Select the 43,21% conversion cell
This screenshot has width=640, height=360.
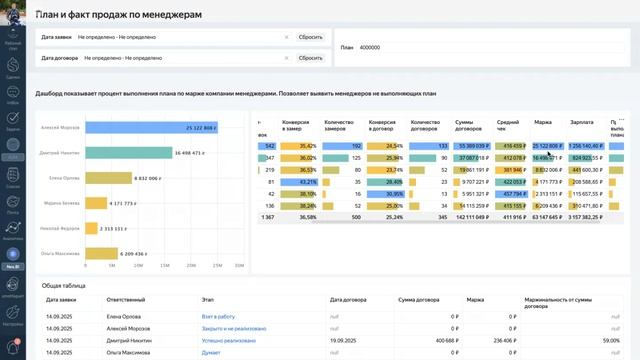[299, 182]
